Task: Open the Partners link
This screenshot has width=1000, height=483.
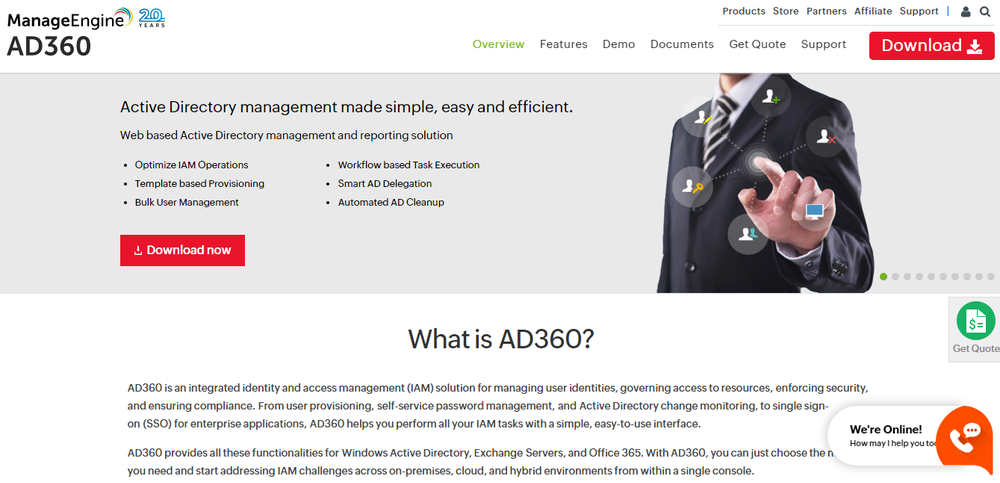Action: [x=827, y=11]
